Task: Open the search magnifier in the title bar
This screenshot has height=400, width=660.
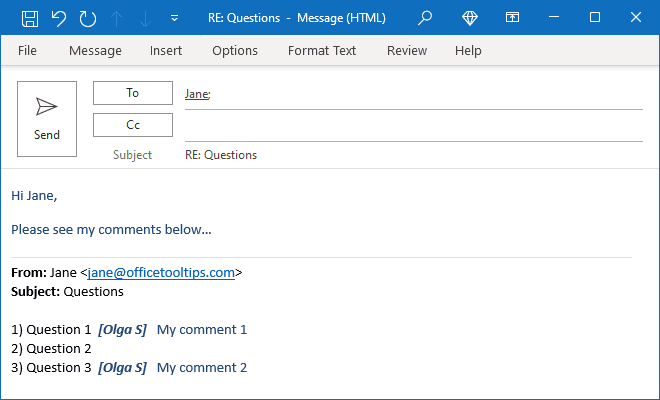Action: pos(425,18)
